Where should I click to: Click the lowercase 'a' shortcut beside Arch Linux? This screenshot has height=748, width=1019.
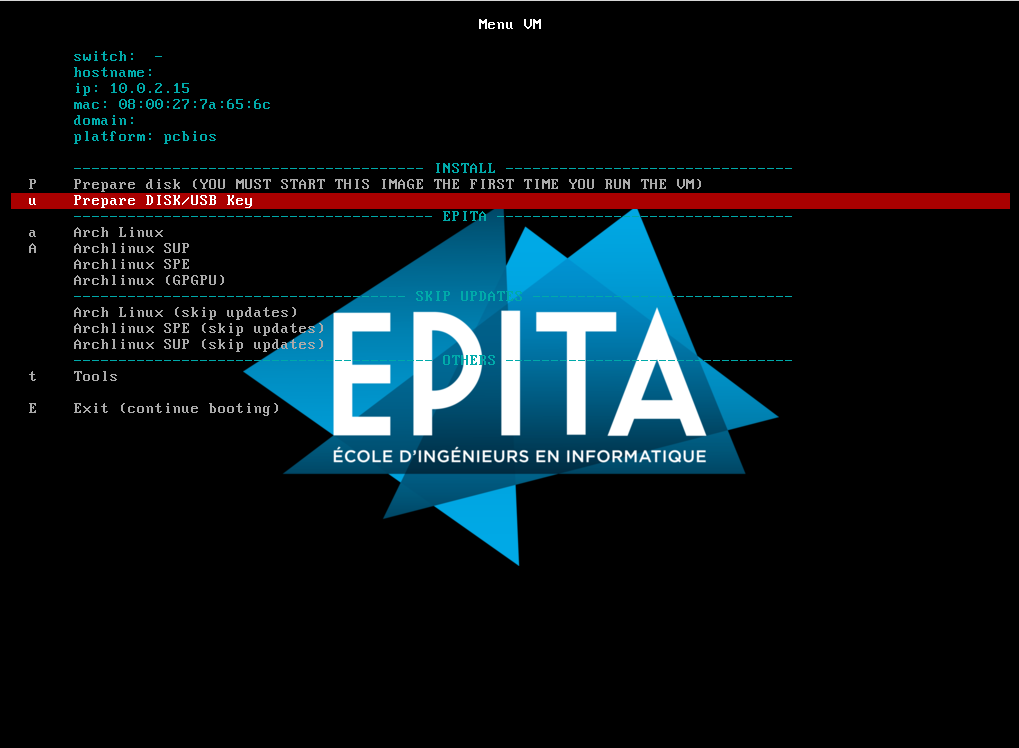[32, 233]
